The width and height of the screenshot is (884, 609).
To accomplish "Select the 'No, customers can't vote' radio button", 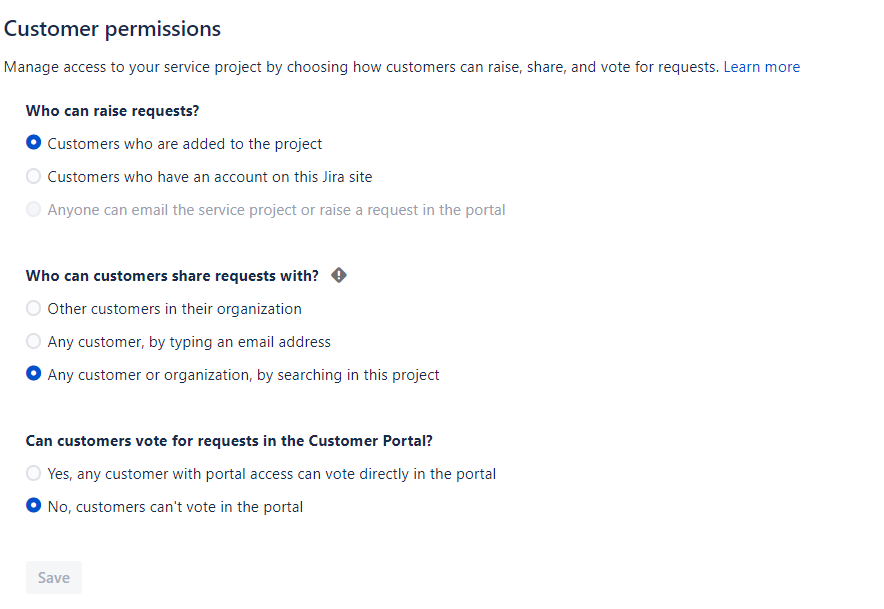I will click(x=34, y=506).
